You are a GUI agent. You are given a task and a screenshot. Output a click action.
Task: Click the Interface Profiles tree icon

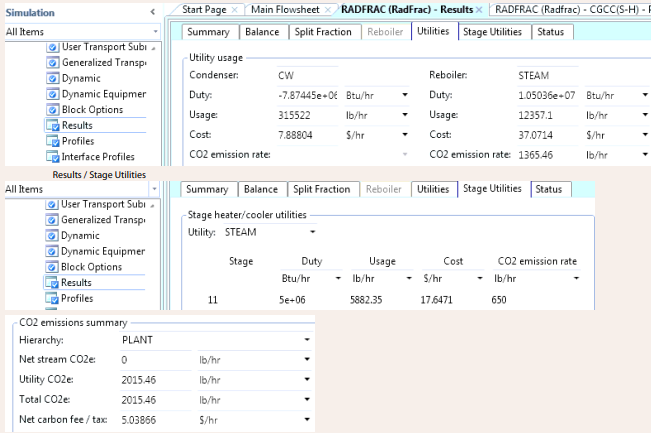click(x=52, y=157)
